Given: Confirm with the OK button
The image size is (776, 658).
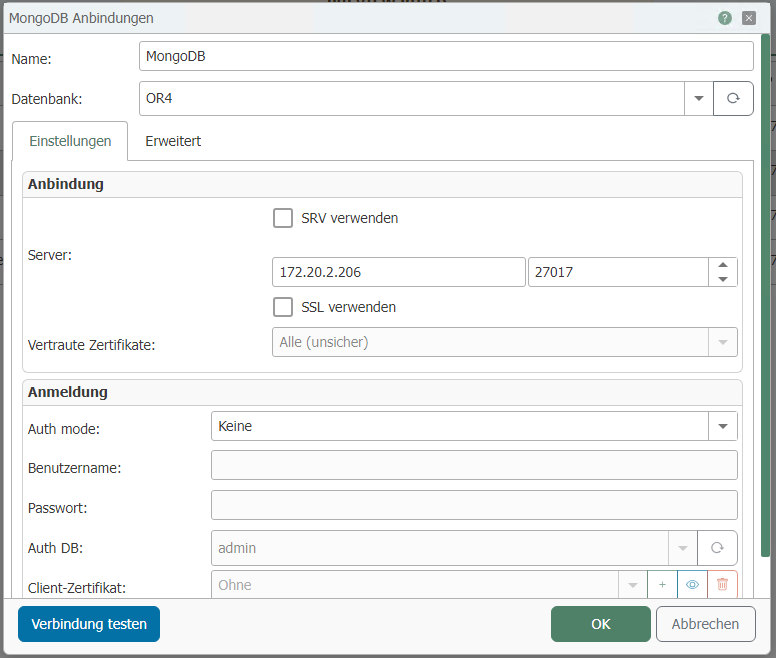Looking at the screenshot, I should click(x=601, y=624).
